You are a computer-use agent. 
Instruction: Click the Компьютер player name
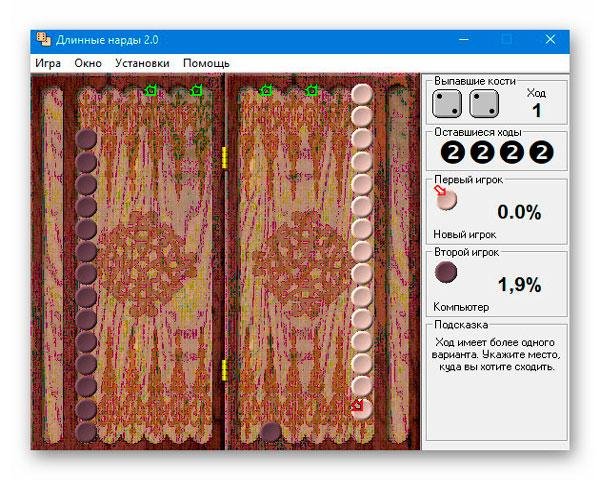pyautogui.click(x=461, y=307)
